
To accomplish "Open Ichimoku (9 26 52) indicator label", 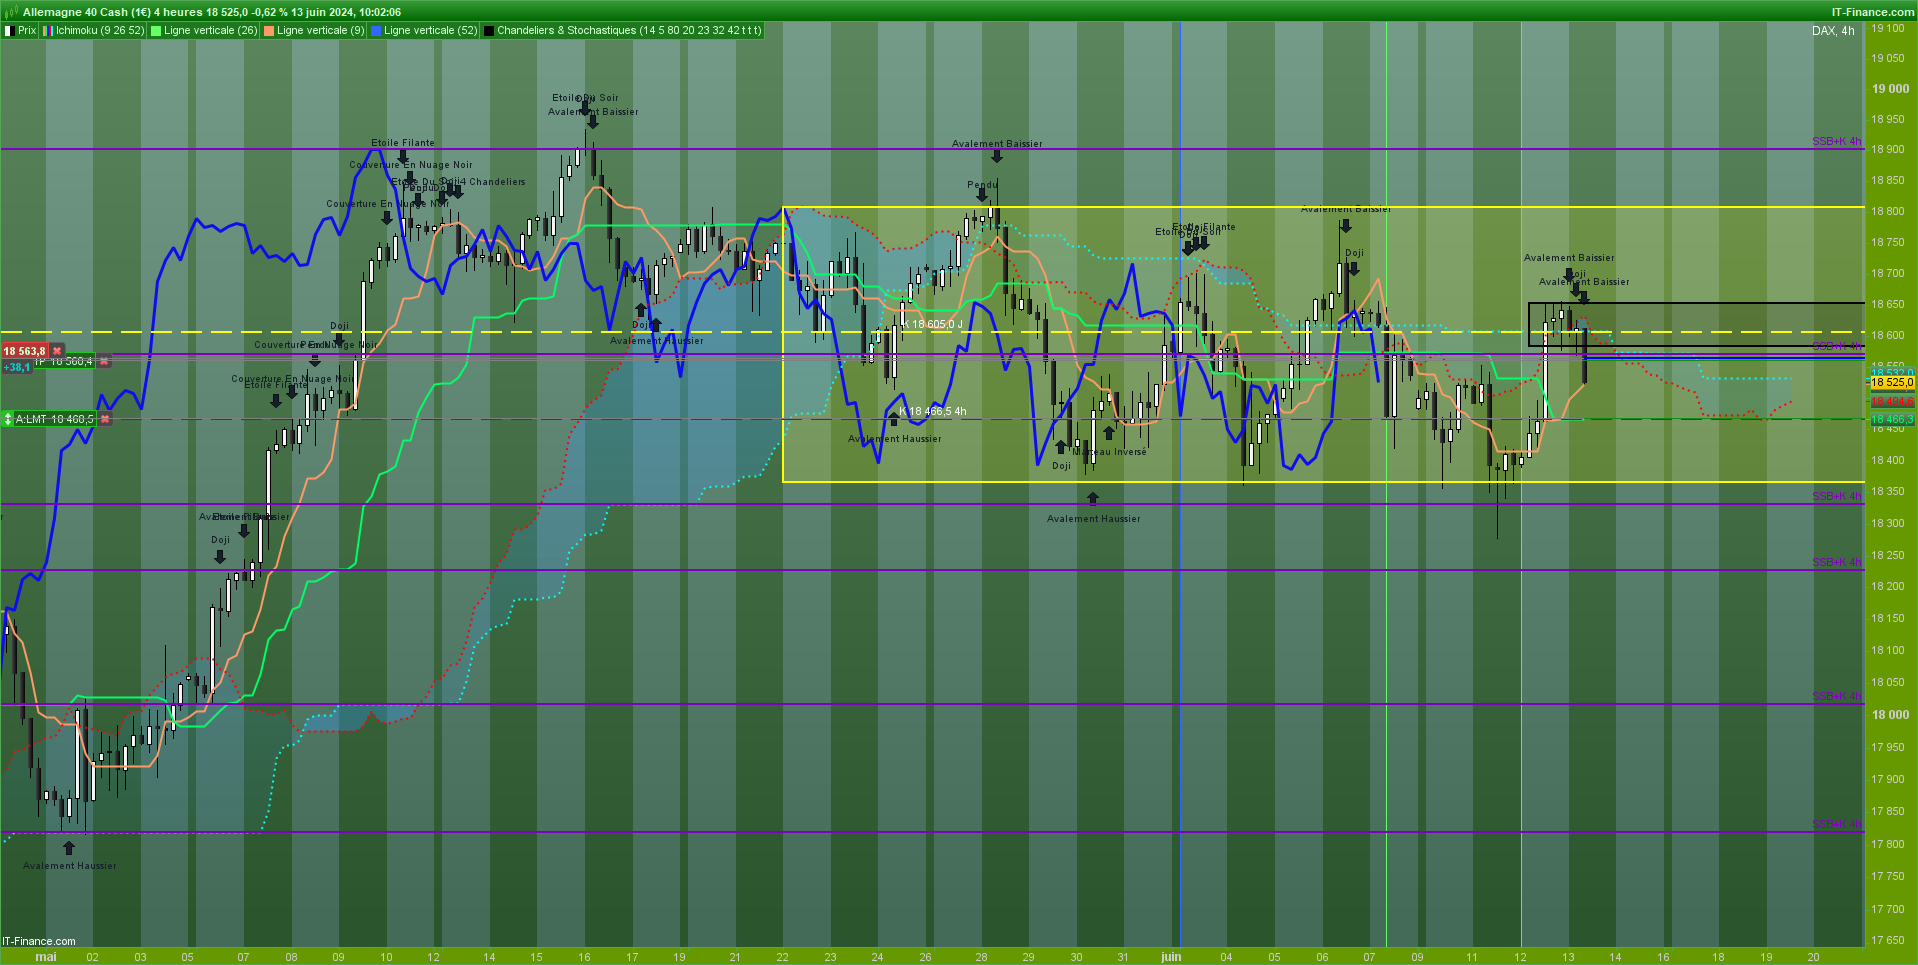I will point(100,31).
